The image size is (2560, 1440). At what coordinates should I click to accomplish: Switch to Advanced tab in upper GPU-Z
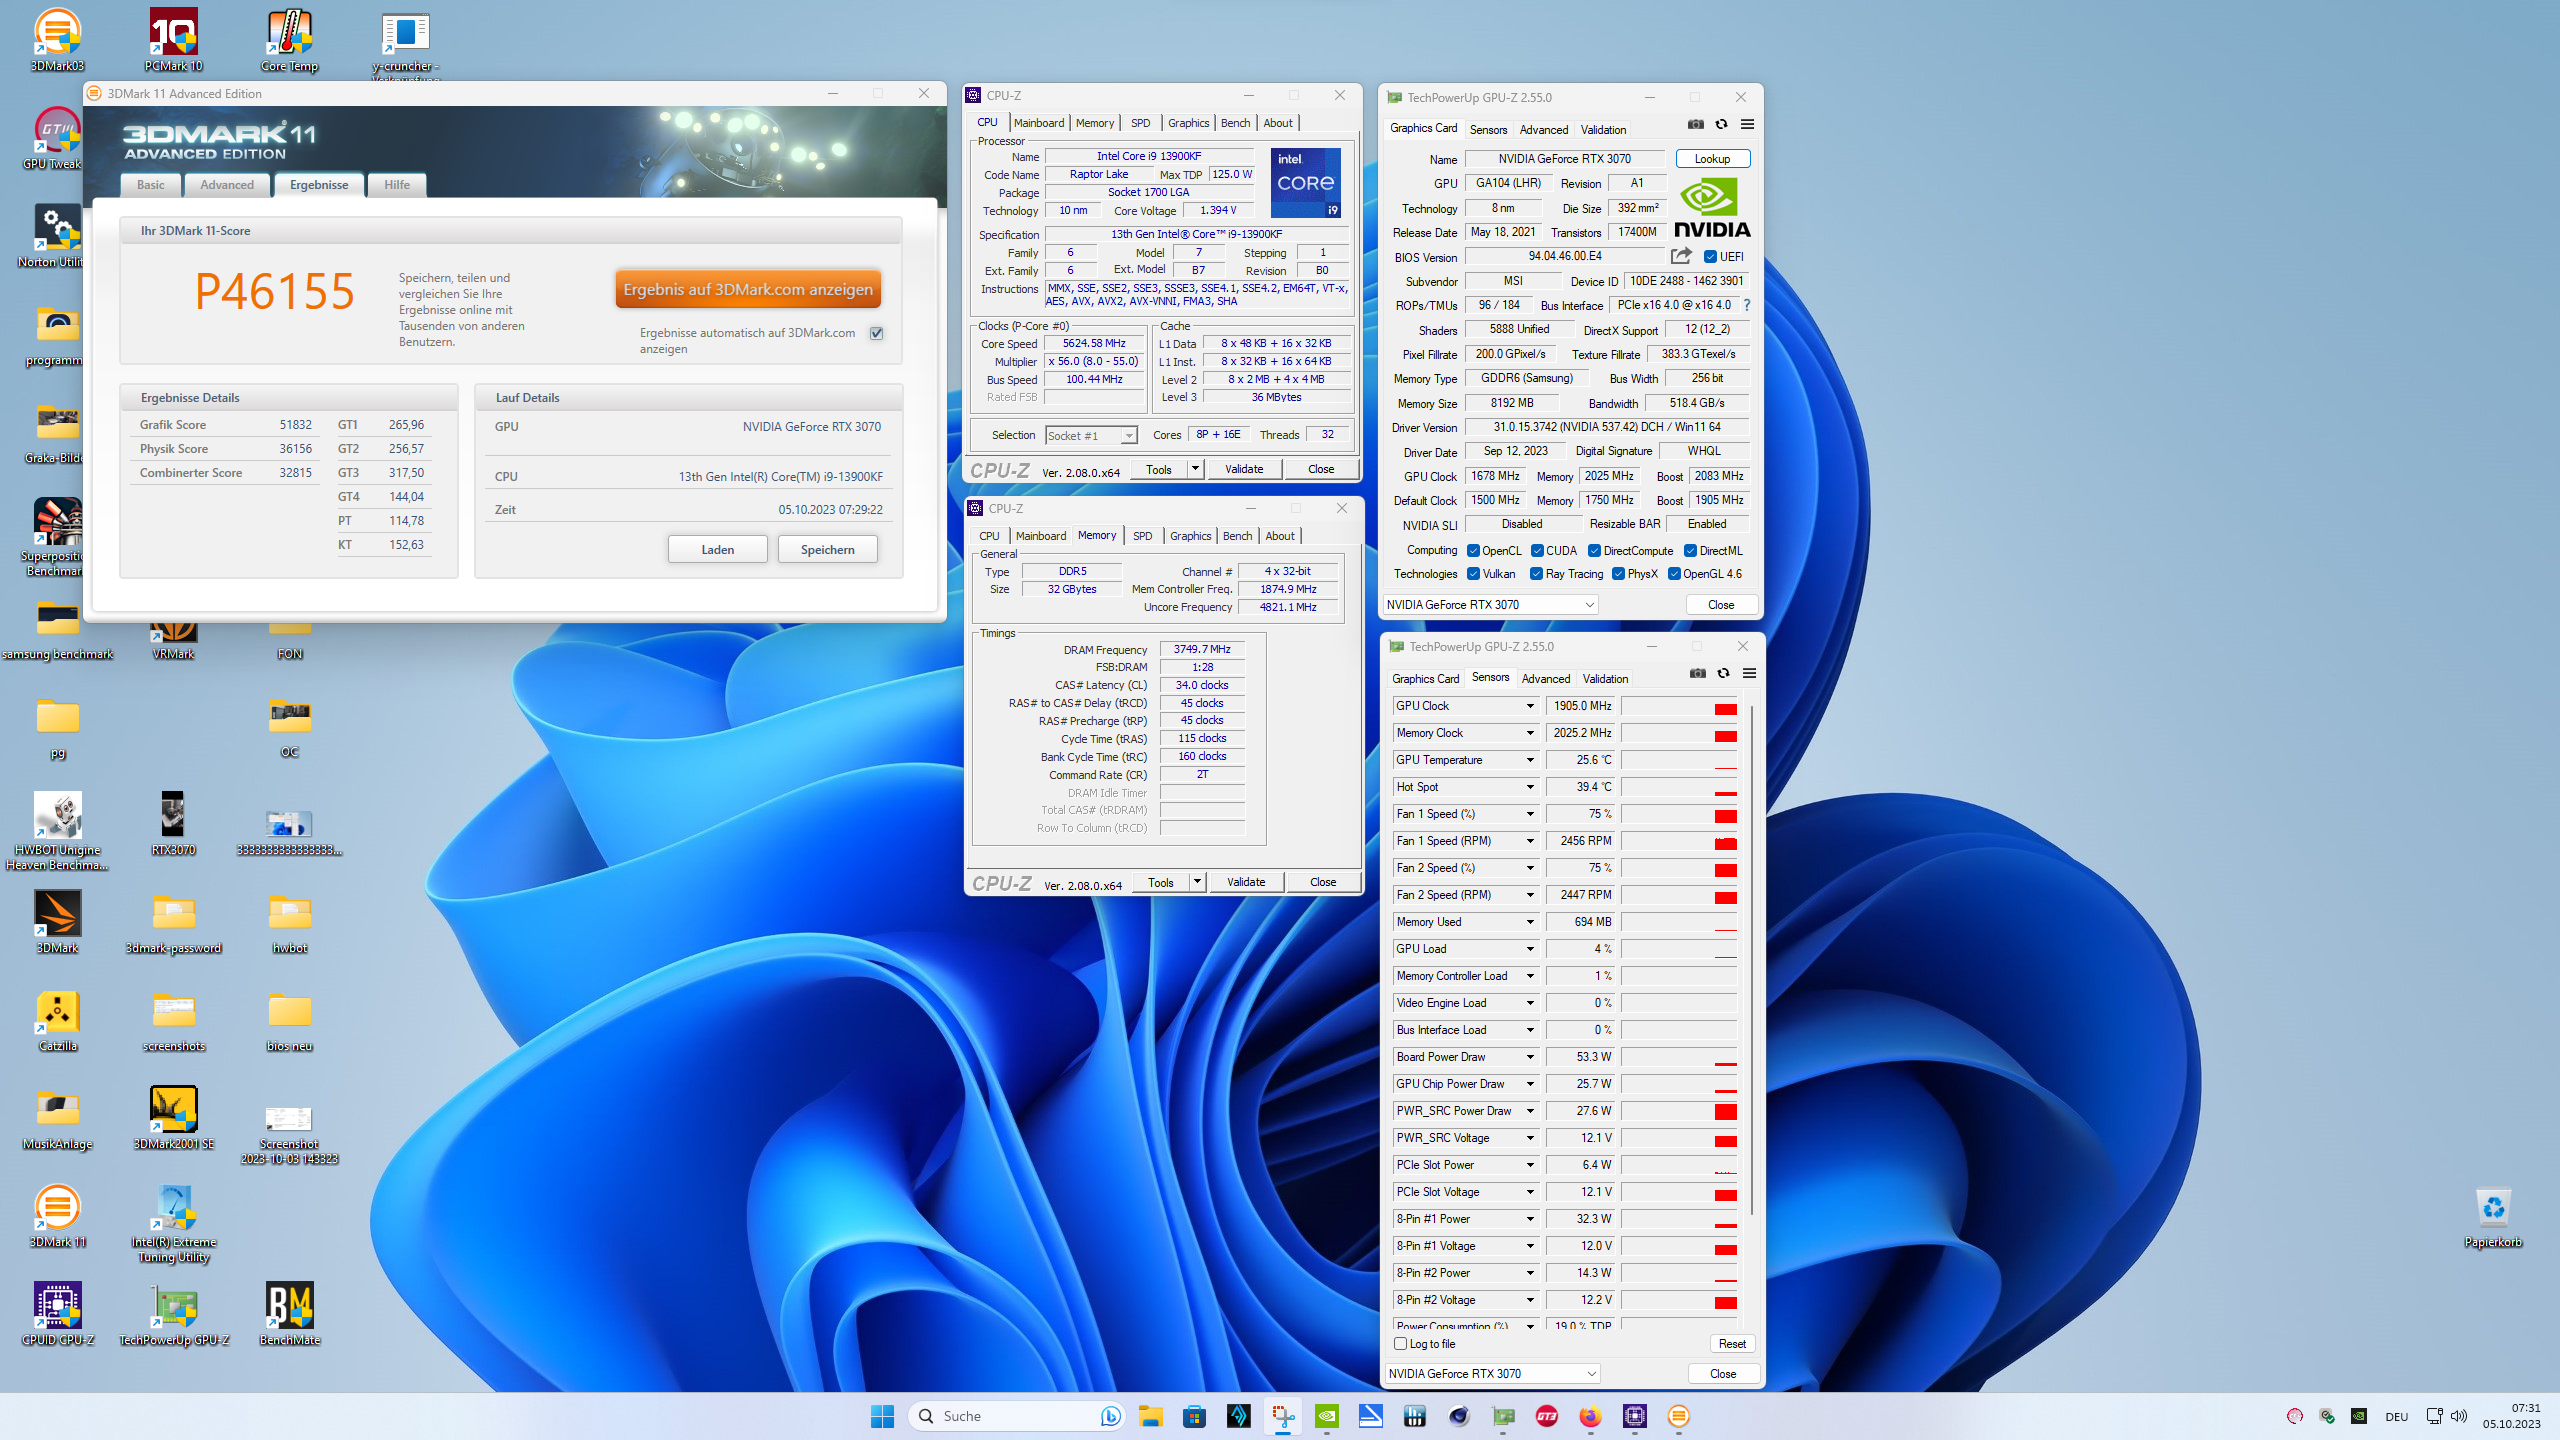coord(1543,130)
